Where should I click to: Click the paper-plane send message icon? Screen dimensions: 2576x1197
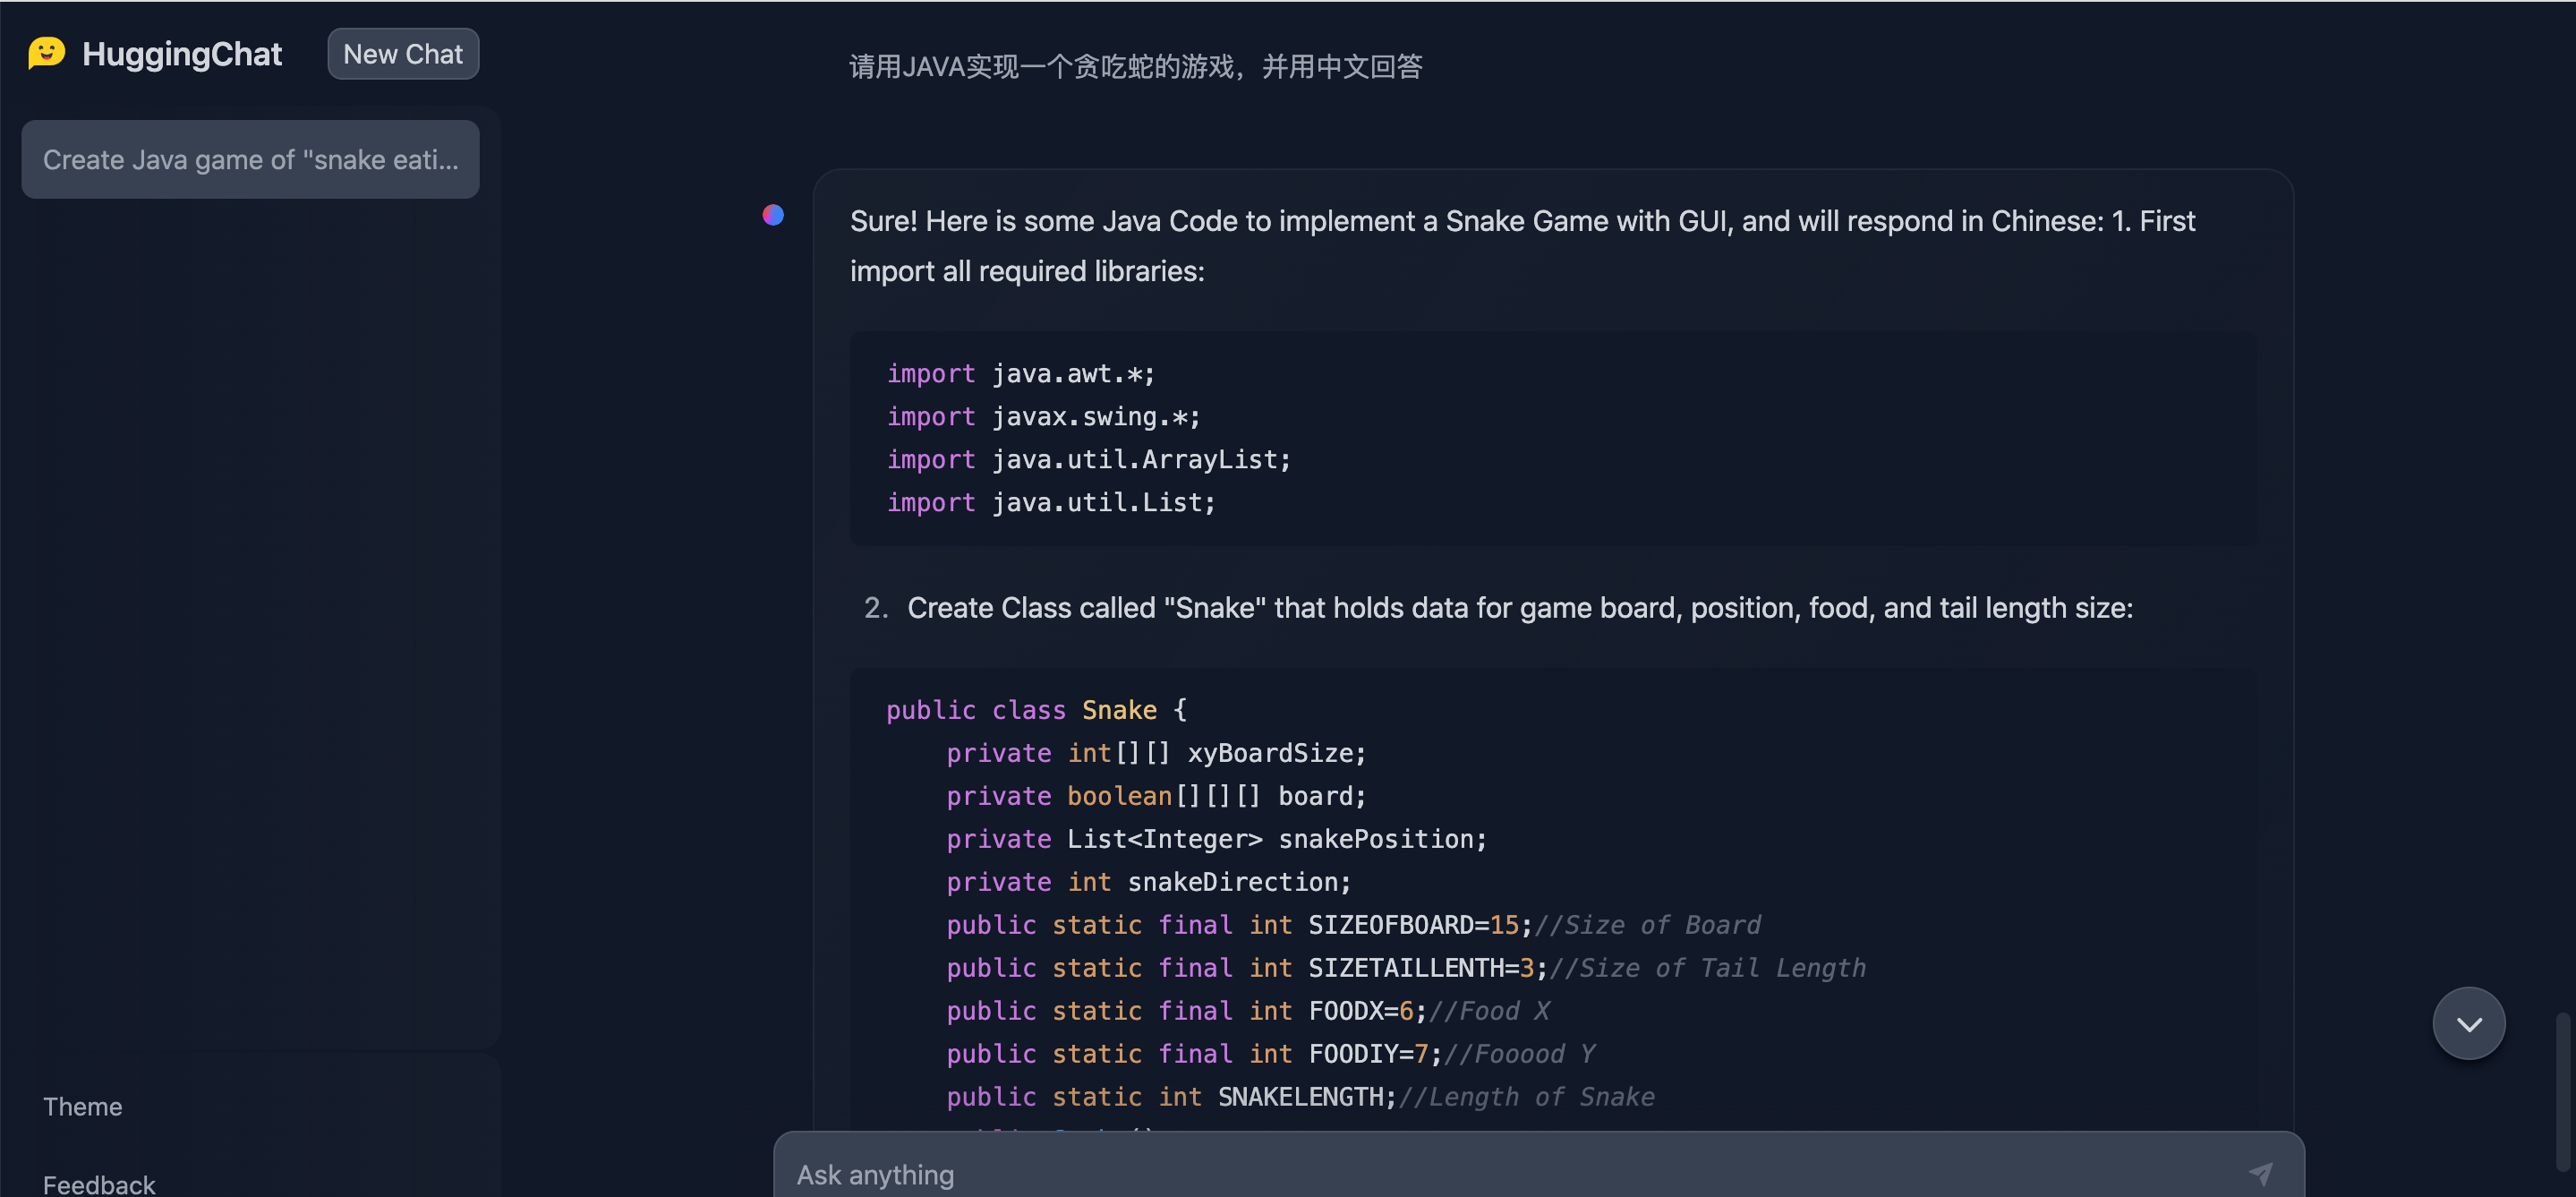coord(2260,1173)
